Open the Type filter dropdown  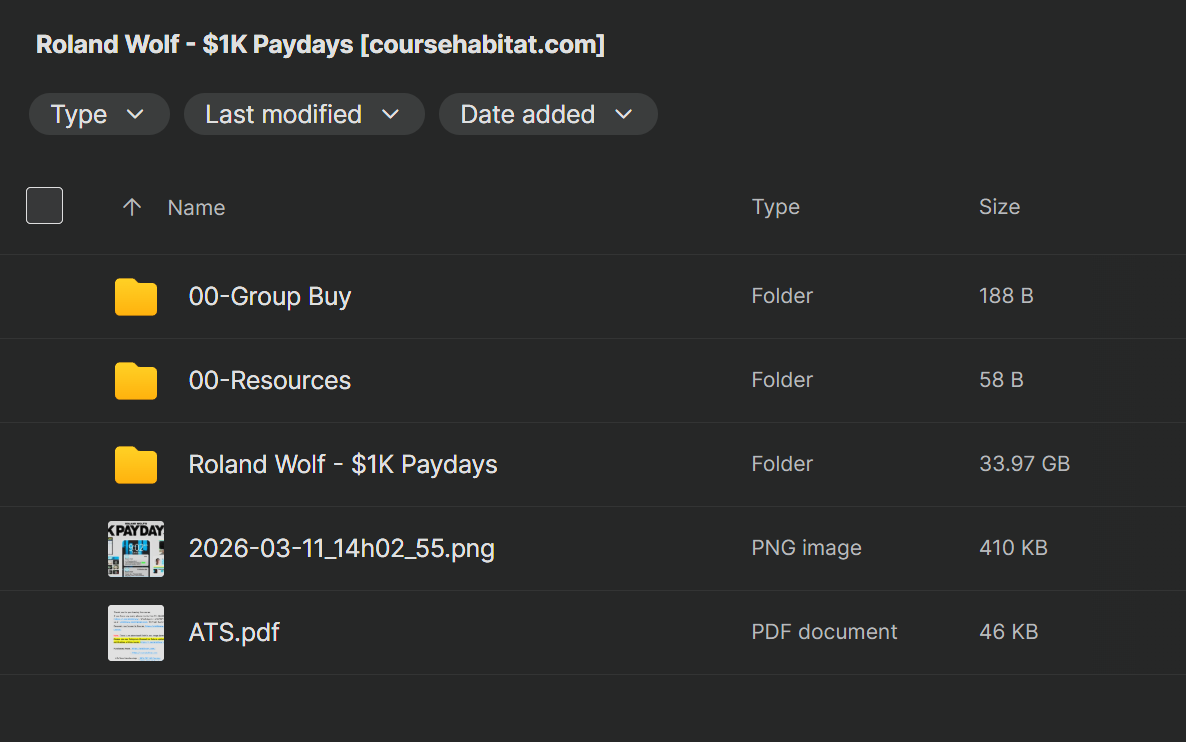click(x=99, y=114)
